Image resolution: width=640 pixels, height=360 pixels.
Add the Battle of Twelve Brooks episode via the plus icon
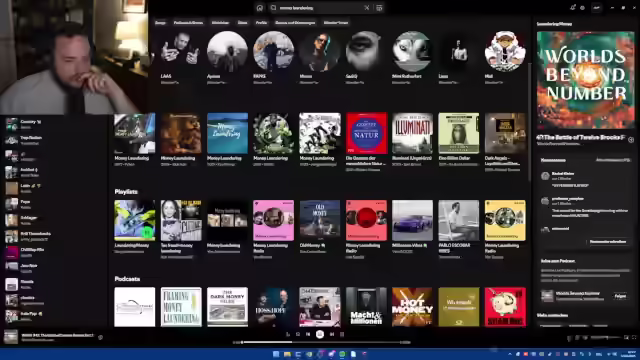click(x=631, y=140)
